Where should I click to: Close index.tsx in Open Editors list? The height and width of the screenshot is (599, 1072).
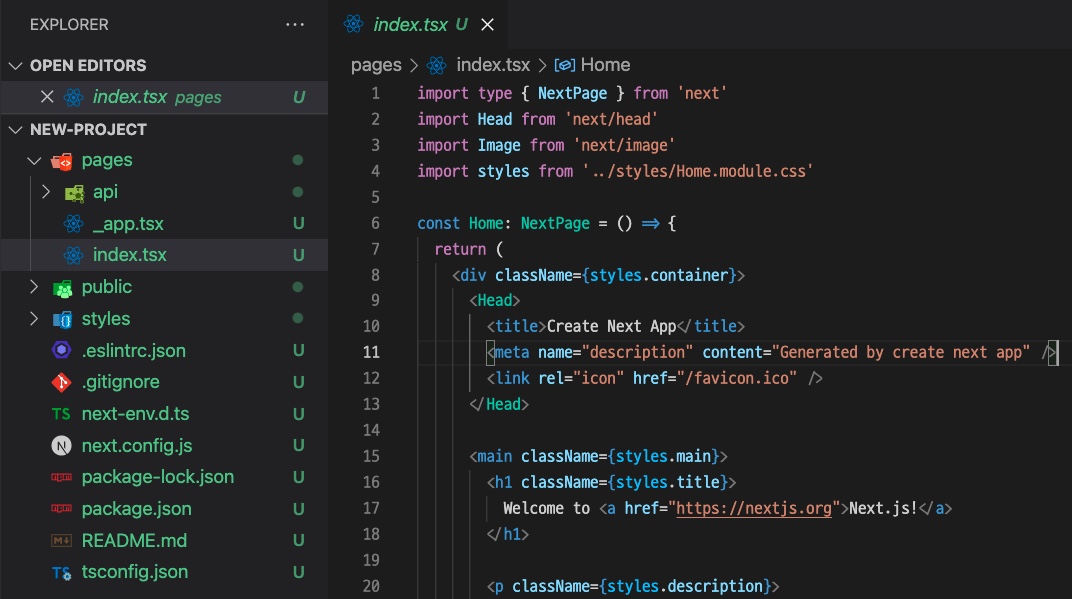[x=47, y=97]
